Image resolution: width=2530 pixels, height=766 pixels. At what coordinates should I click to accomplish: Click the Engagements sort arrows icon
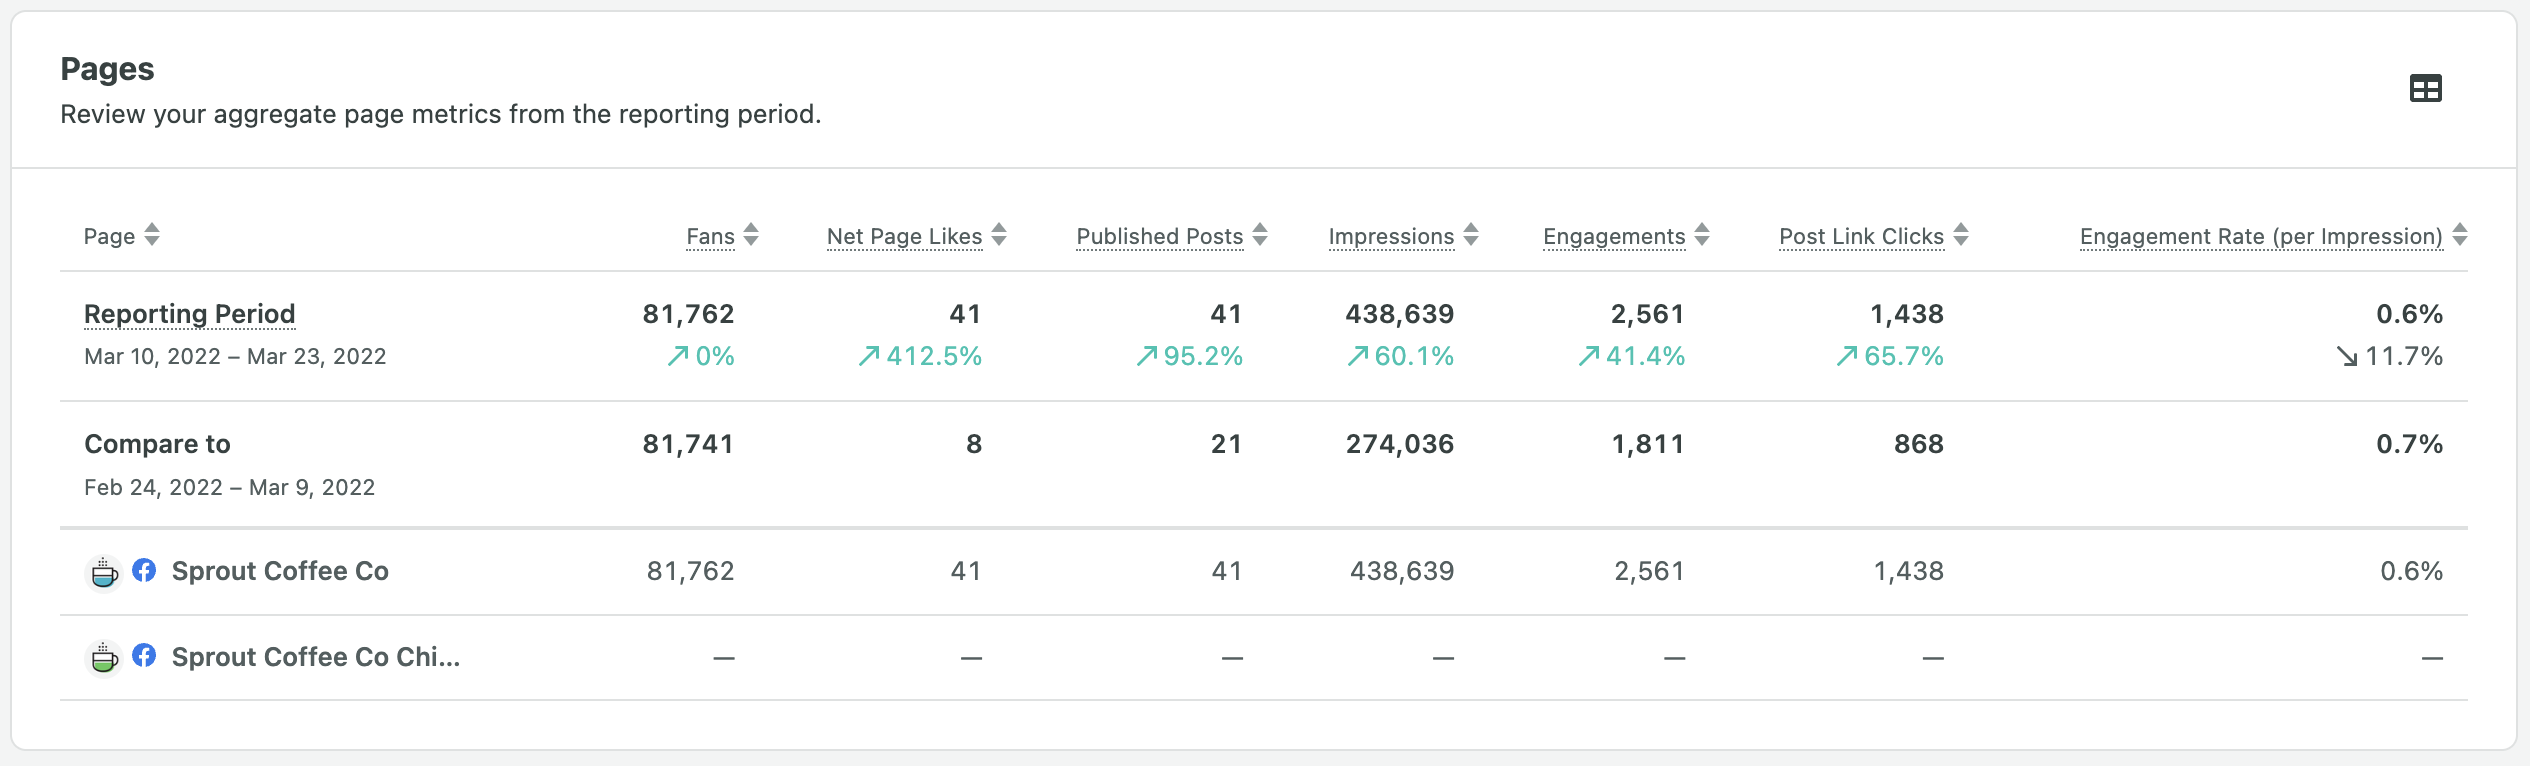(x=1702, y=235)
